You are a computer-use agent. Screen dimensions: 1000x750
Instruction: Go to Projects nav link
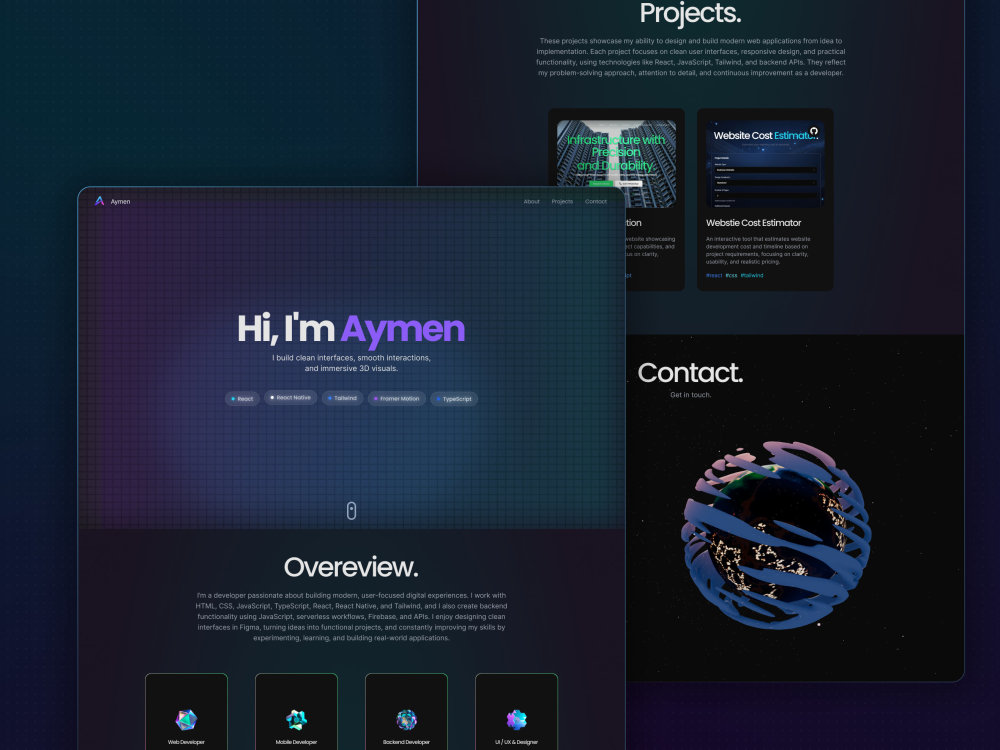tap(562, 202)
